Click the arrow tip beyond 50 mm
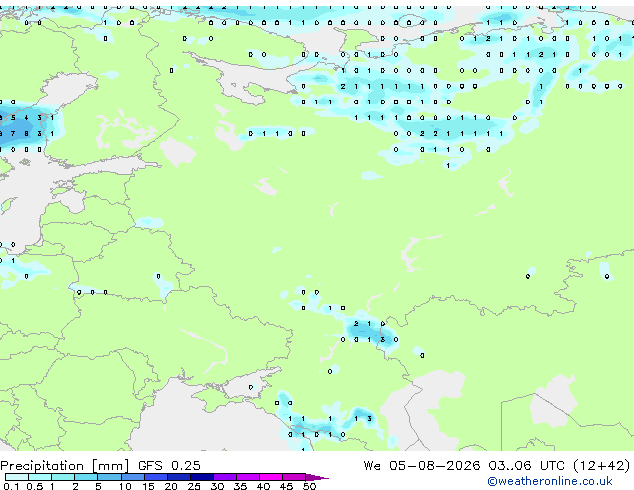The height and width of the screenshot is (490, 634). (317, 477)
